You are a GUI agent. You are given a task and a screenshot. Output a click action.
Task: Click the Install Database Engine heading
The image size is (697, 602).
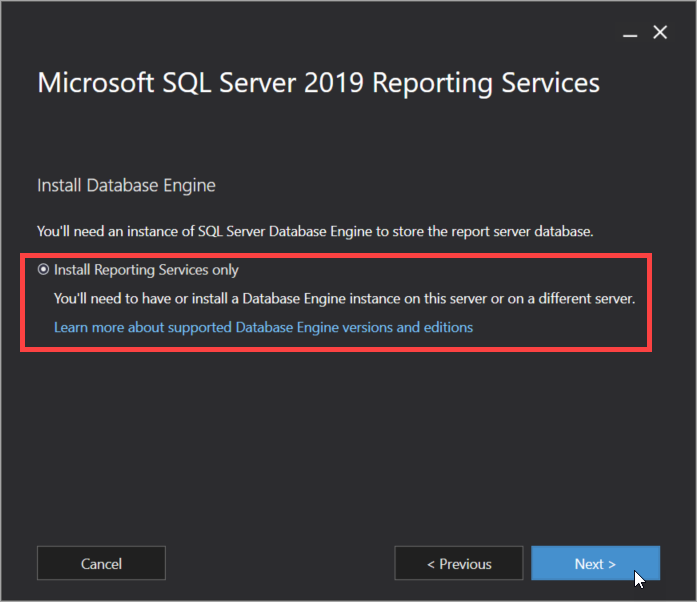pos(126,185)
